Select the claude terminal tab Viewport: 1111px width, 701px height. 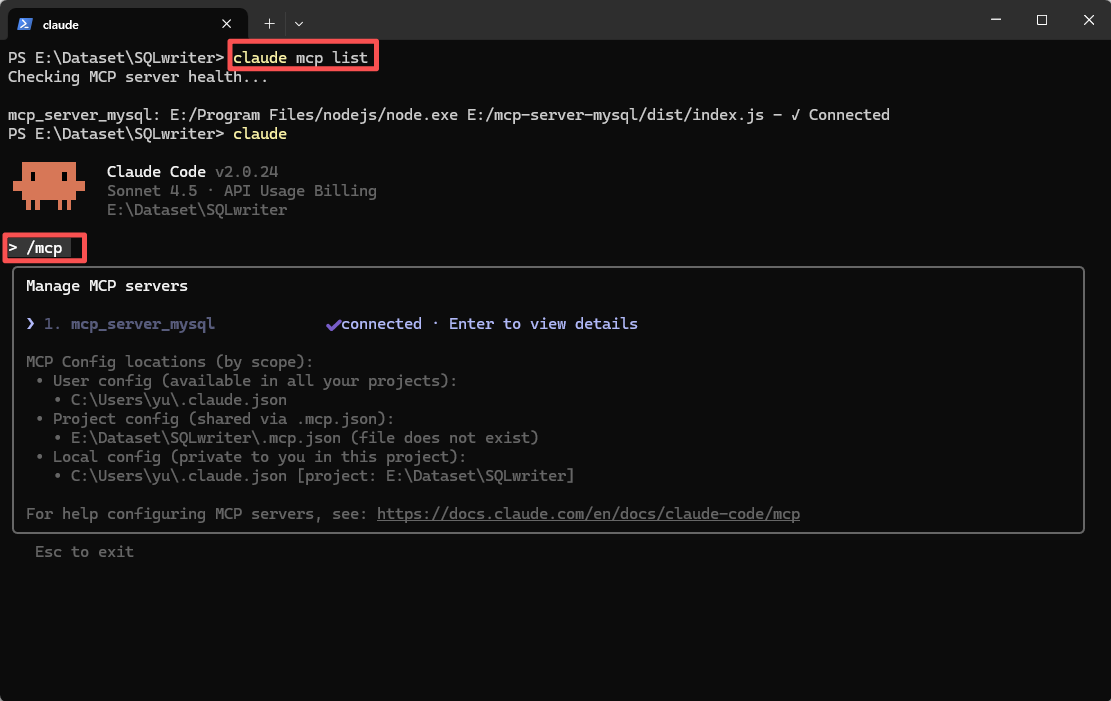[128, 24]
